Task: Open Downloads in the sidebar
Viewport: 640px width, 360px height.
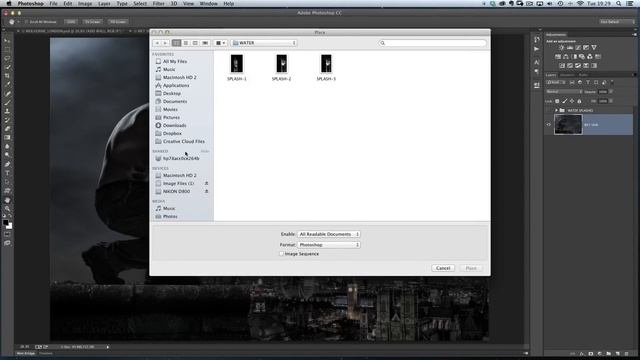Action: [174, 125]
